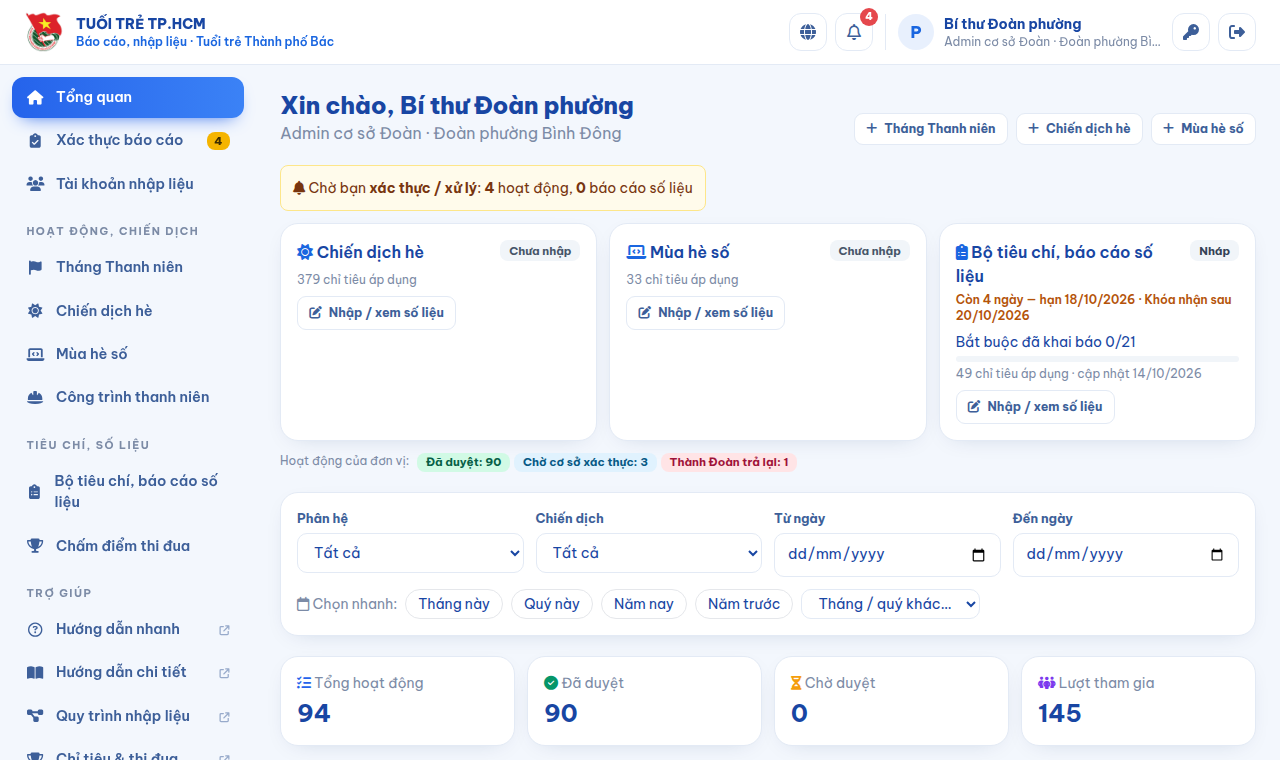The image size is (1280, 760).
Task: Select the Năm nay quick filter
Action: tap(644, 604)
